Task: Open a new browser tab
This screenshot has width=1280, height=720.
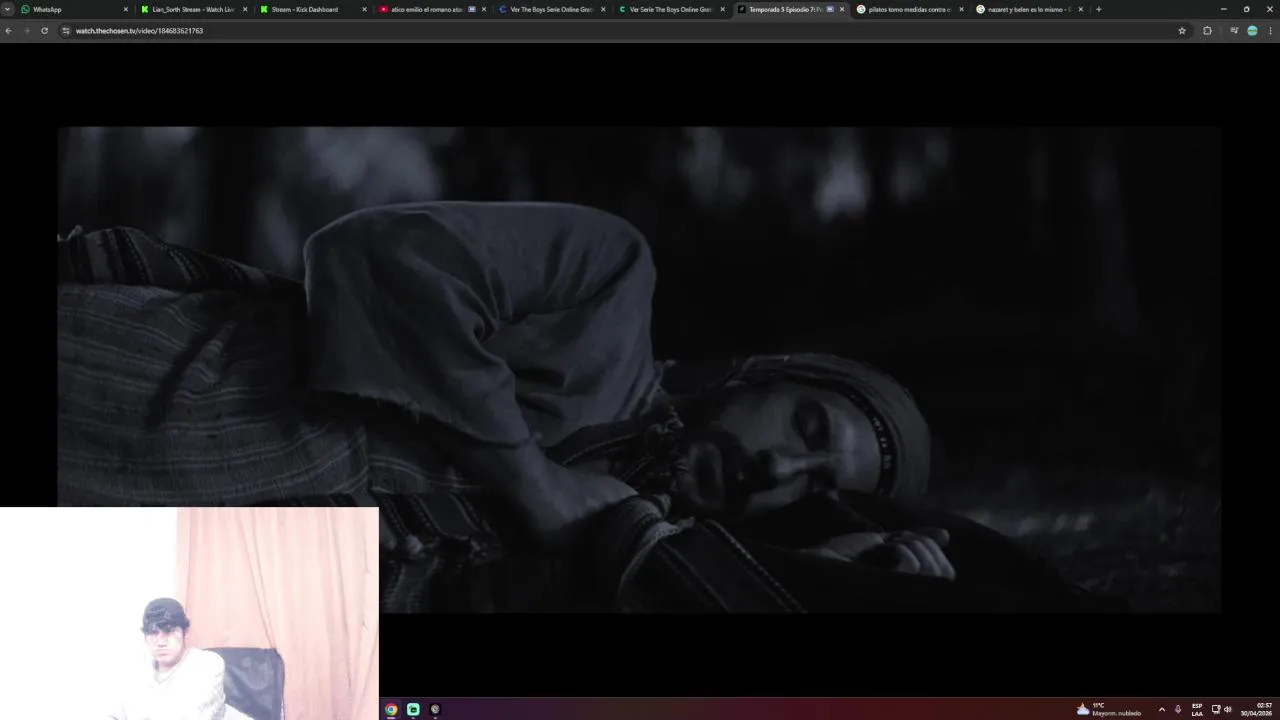Action: [x=1098, y=9]
